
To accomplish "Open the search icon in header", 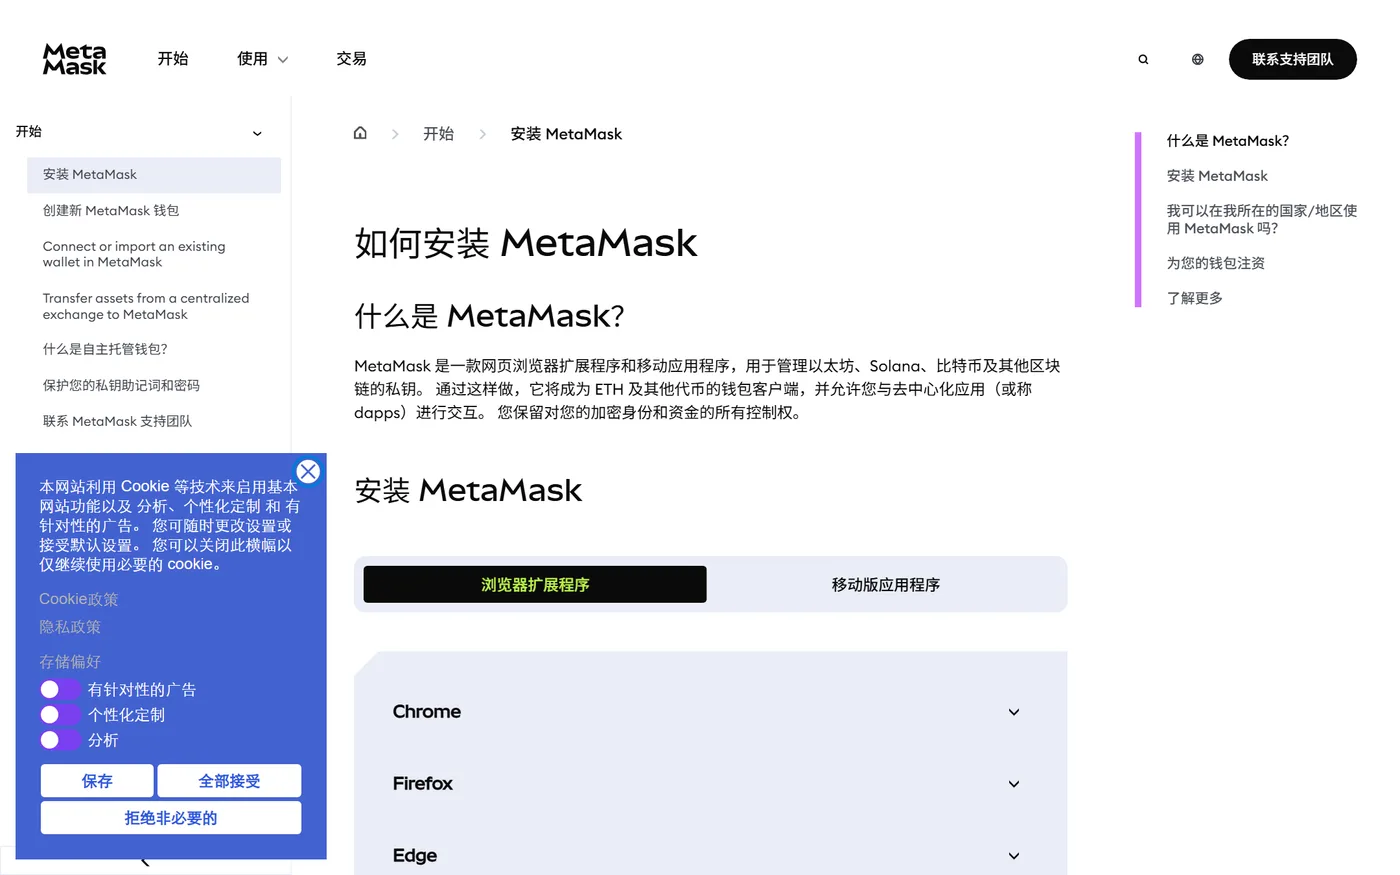I will click(x=1143, y=59).
